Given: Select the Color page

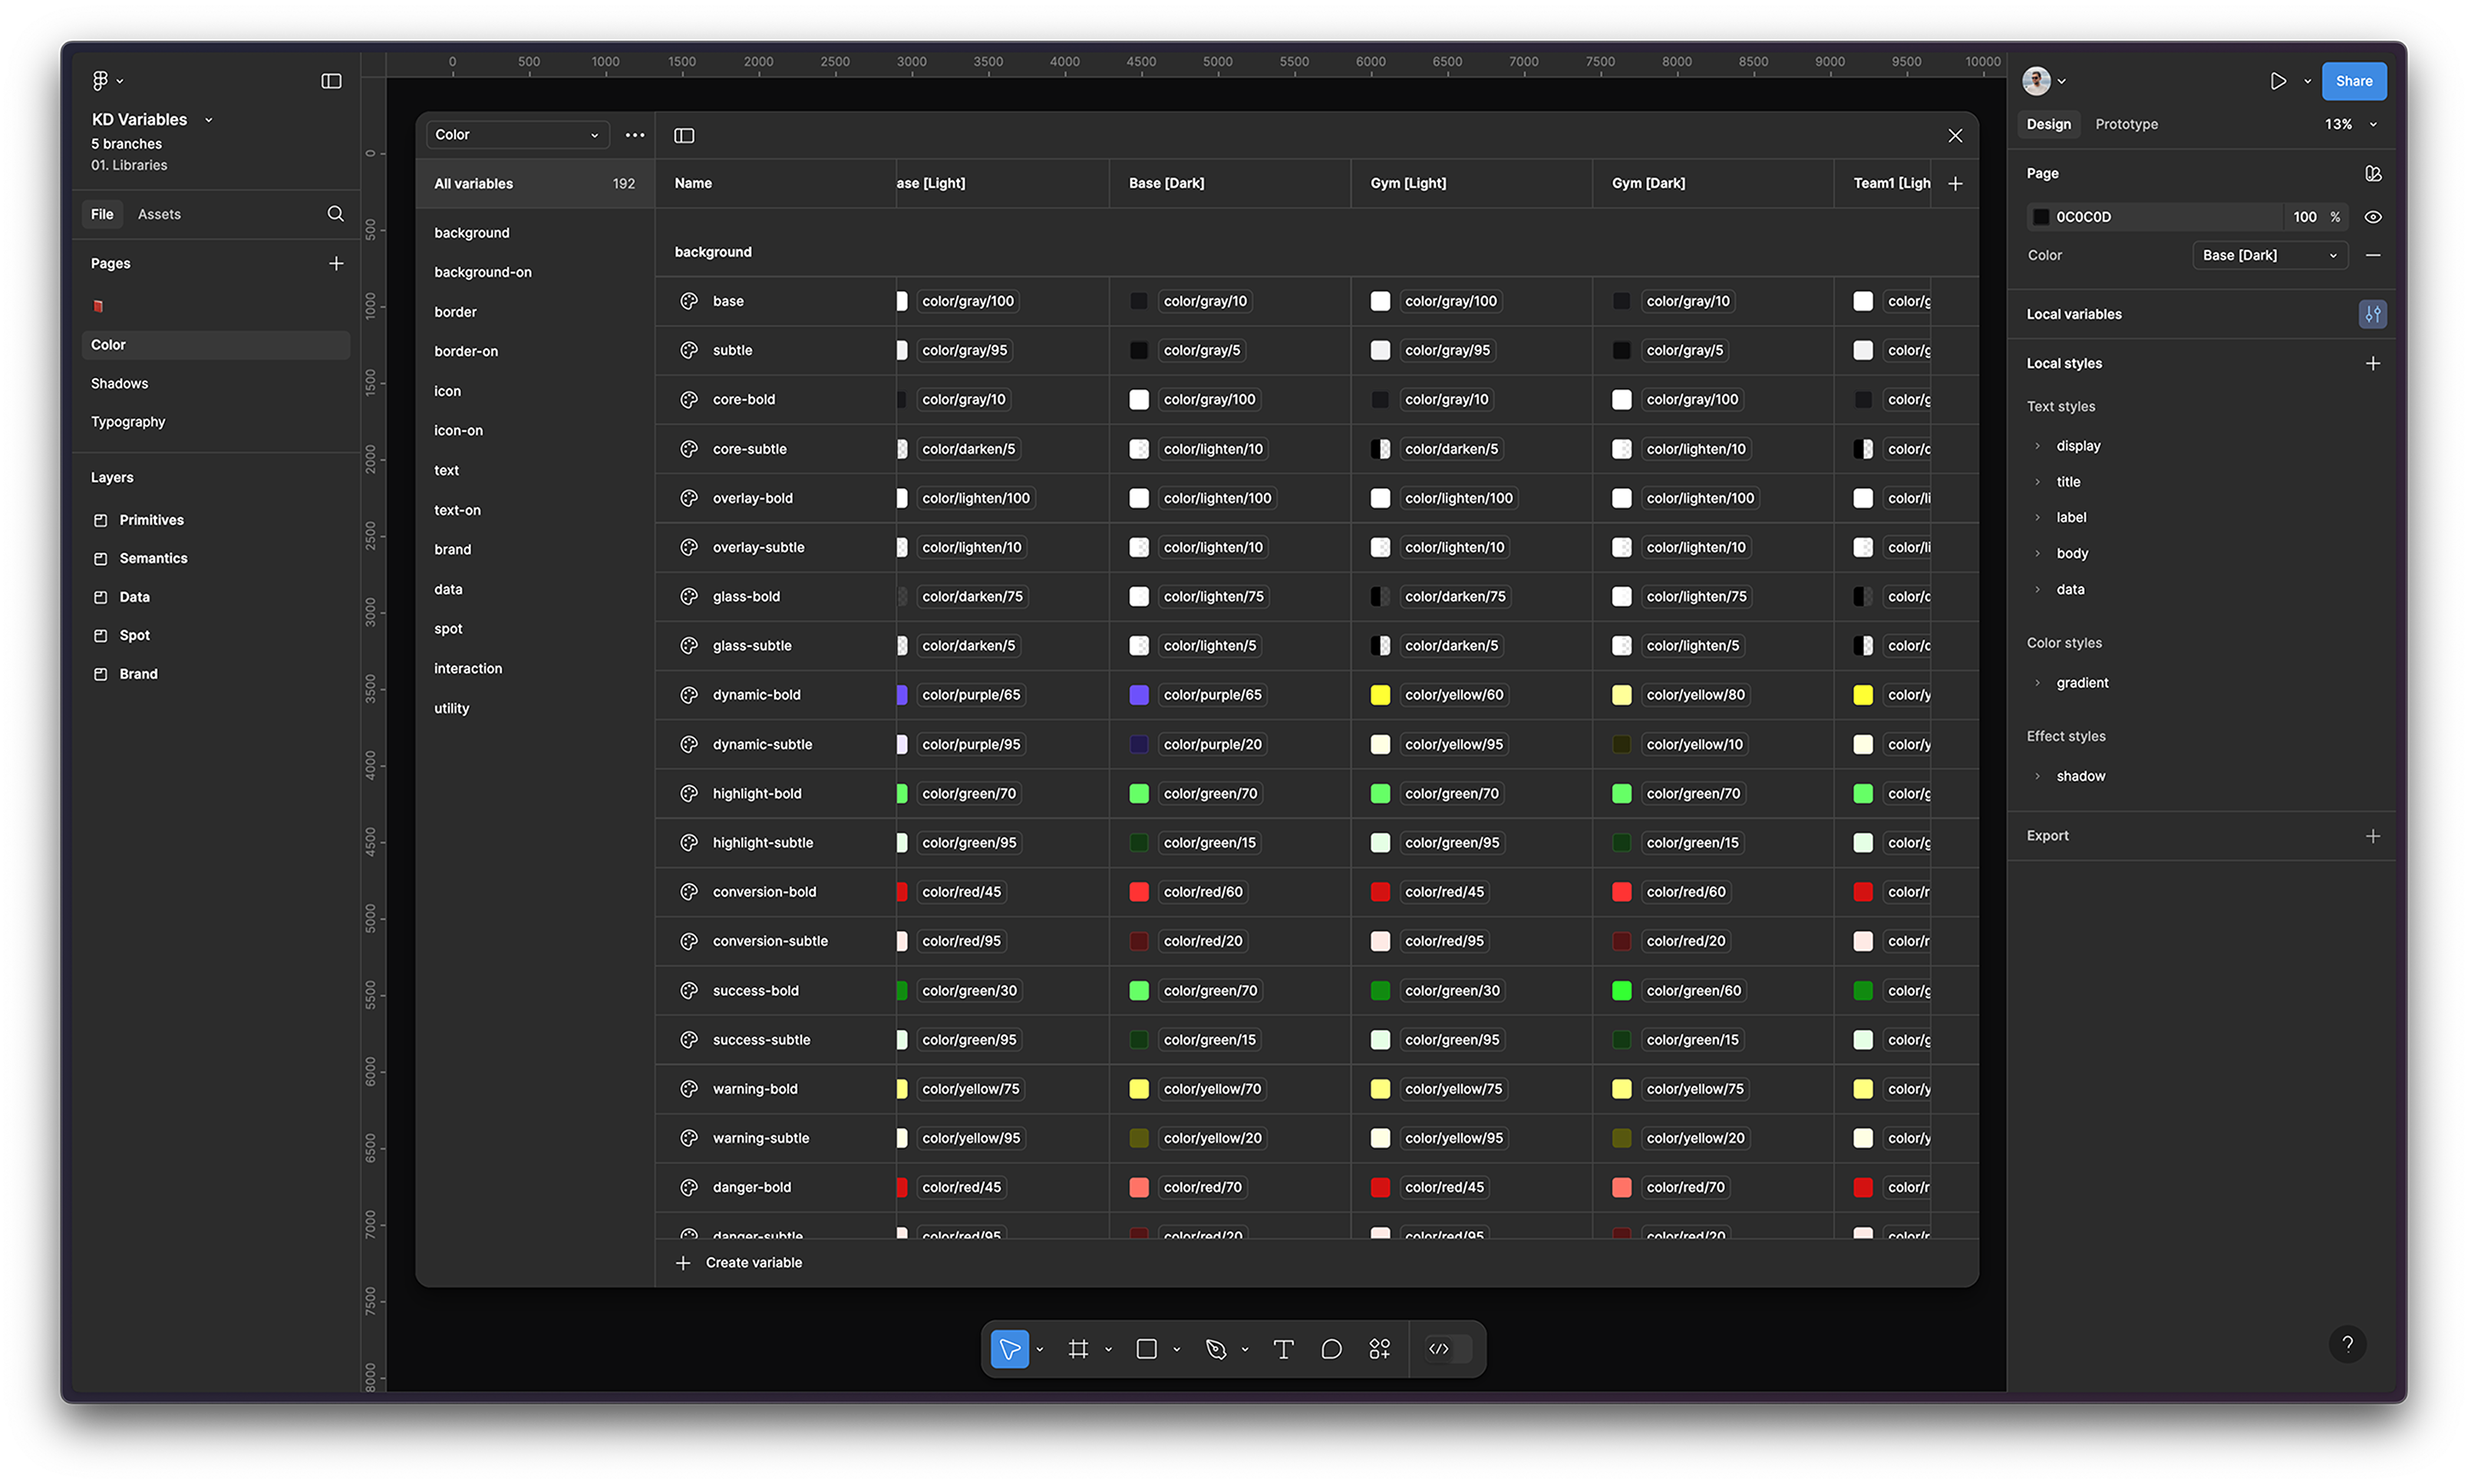Looking at the screenshot, I should (216, 345).
